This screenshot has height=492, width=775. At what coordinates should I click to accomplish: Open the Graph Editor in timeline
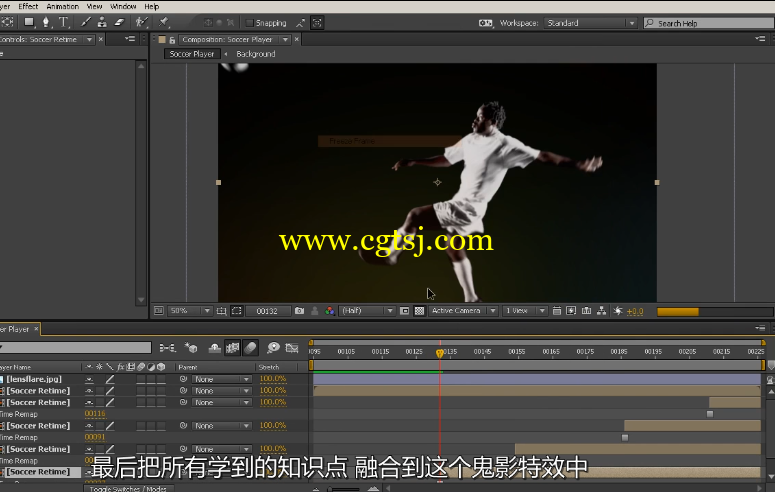(x=292, y=348)
